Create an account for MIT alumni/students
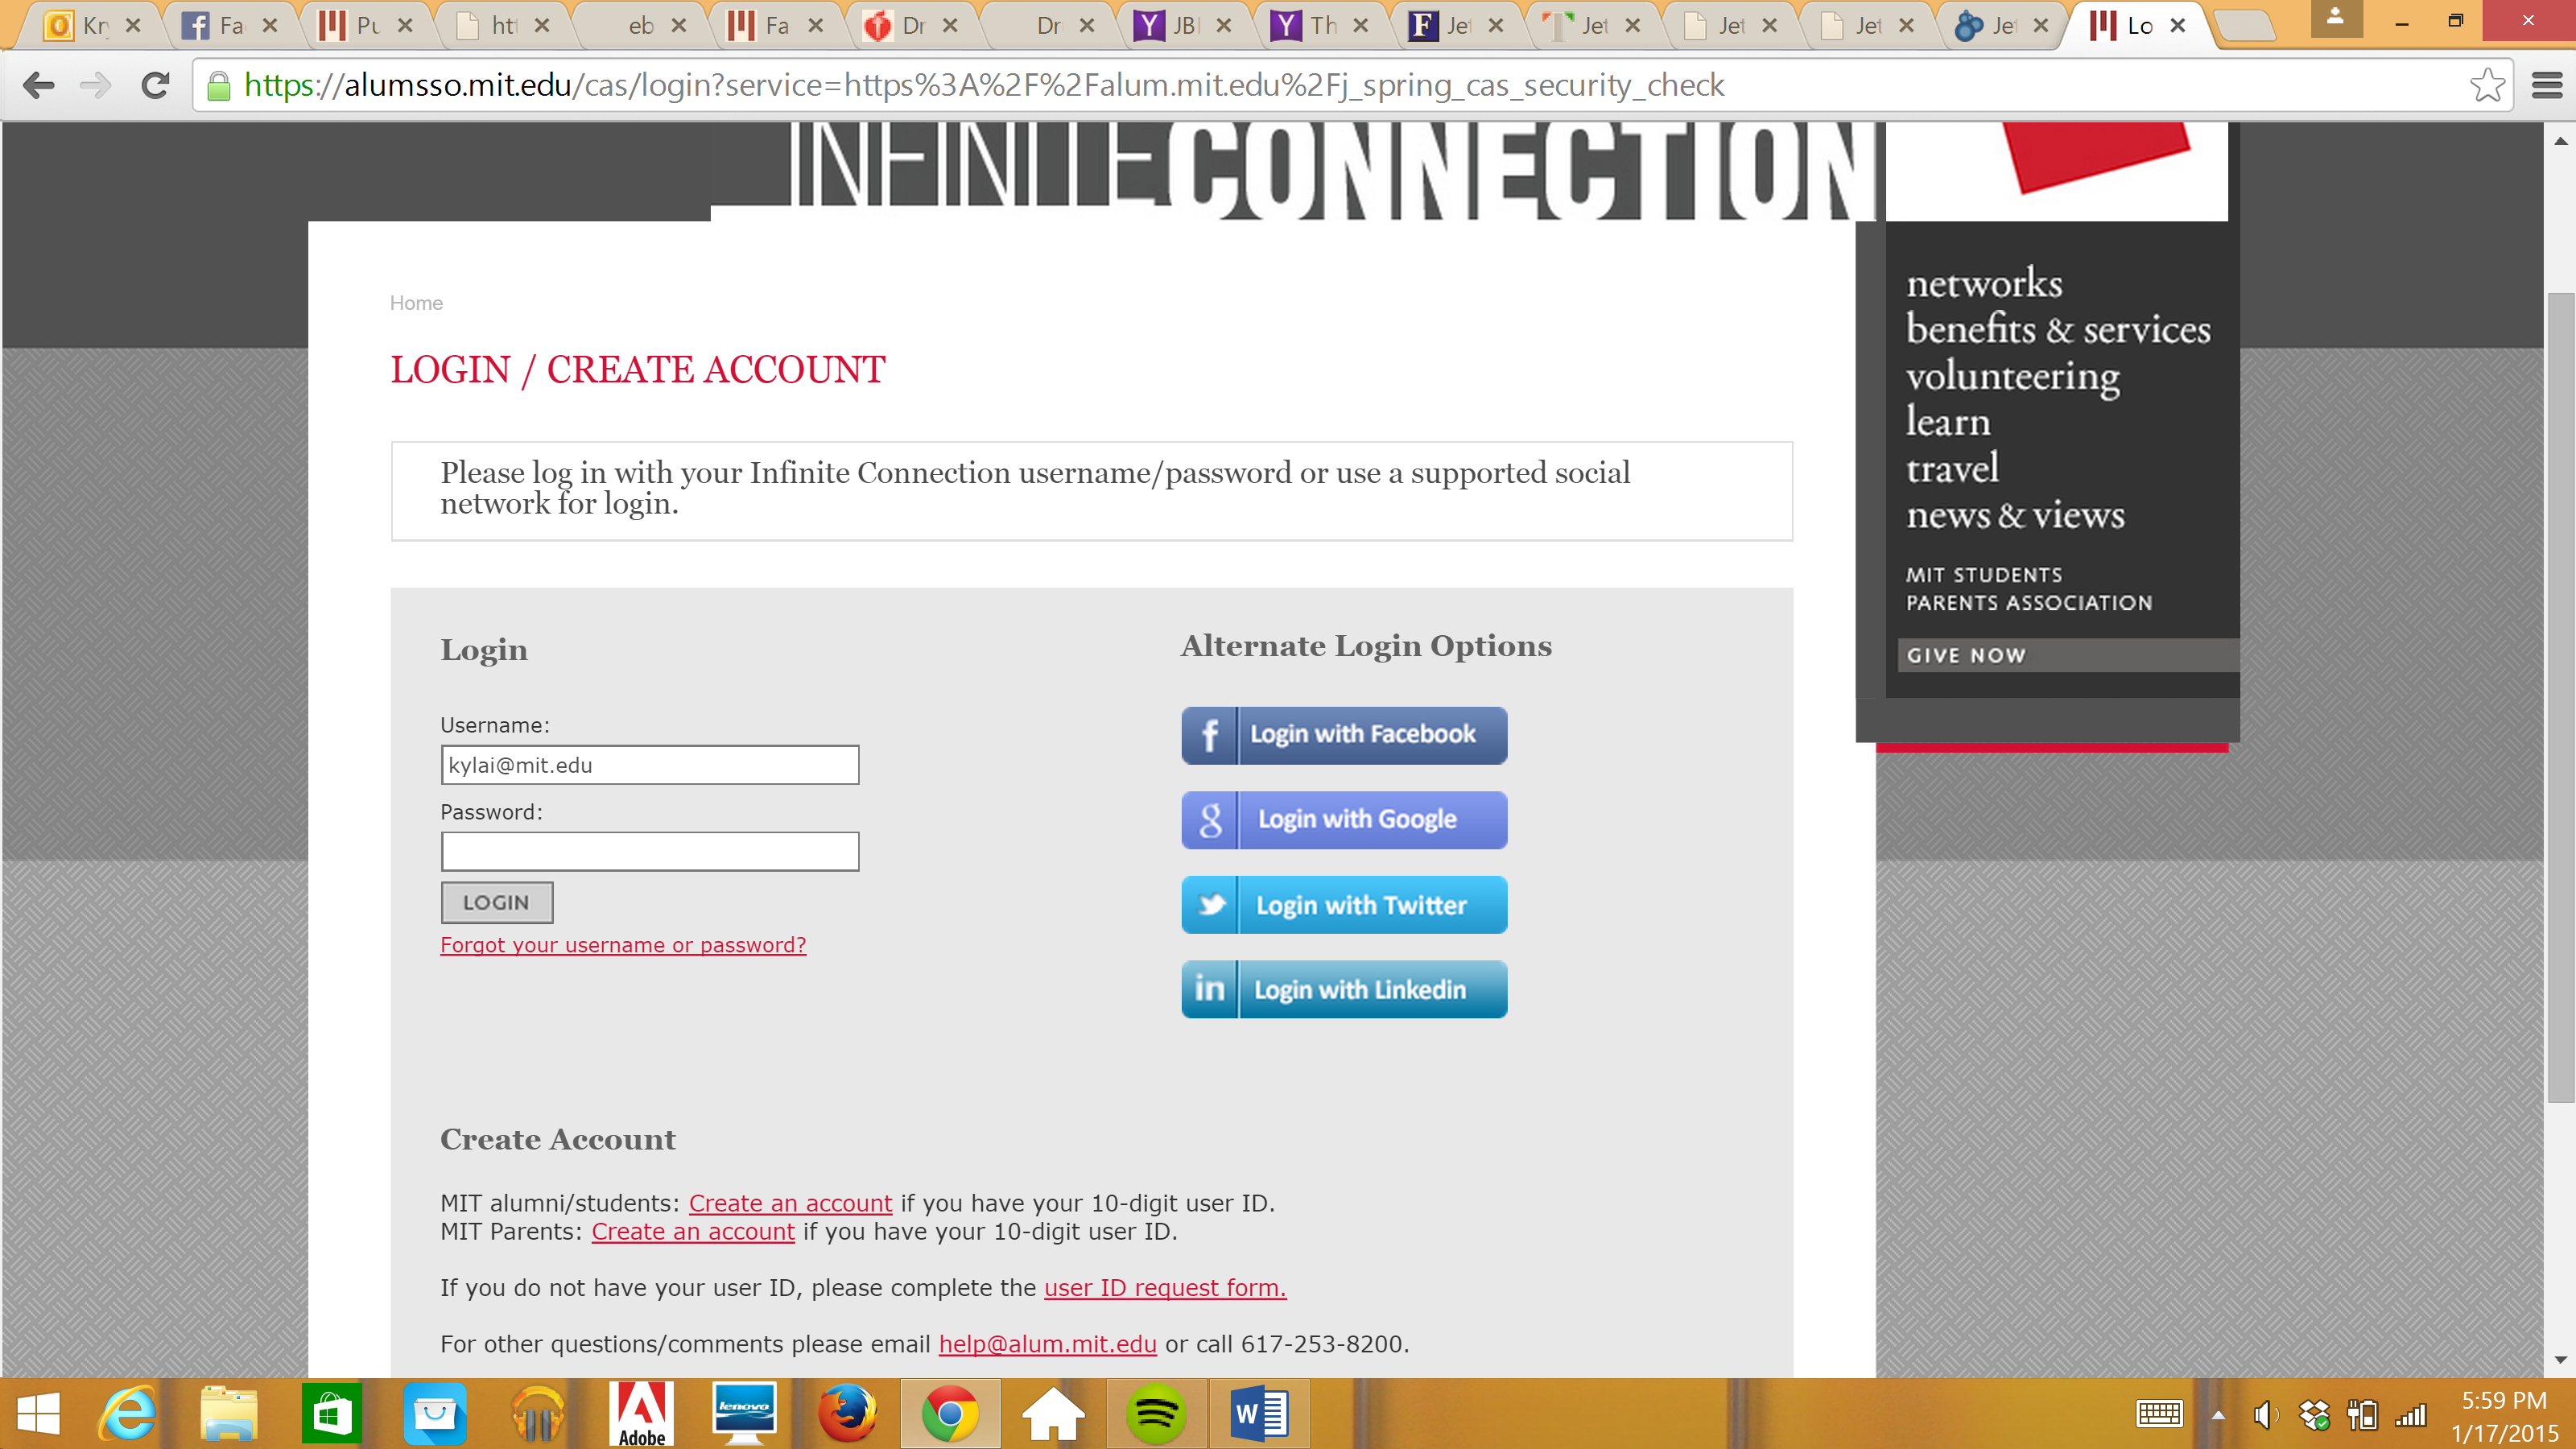 790,1203
